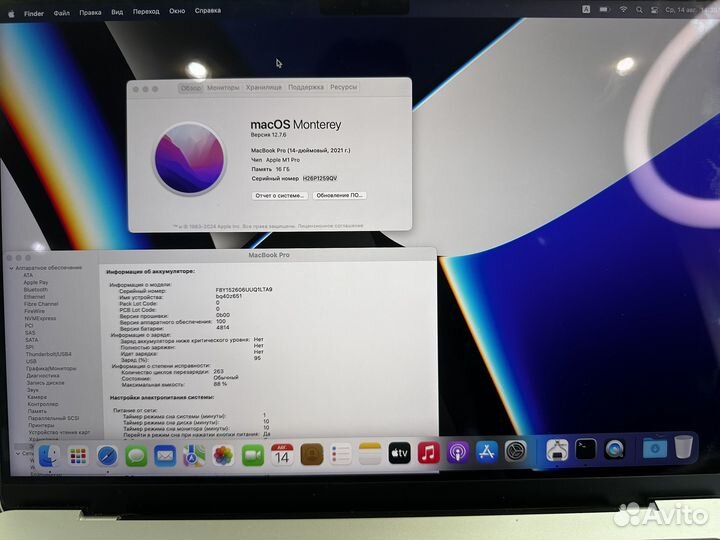The image size is (720, 540).
Task: Select Ethernet in the sidebar
Action: coord(34,297)
